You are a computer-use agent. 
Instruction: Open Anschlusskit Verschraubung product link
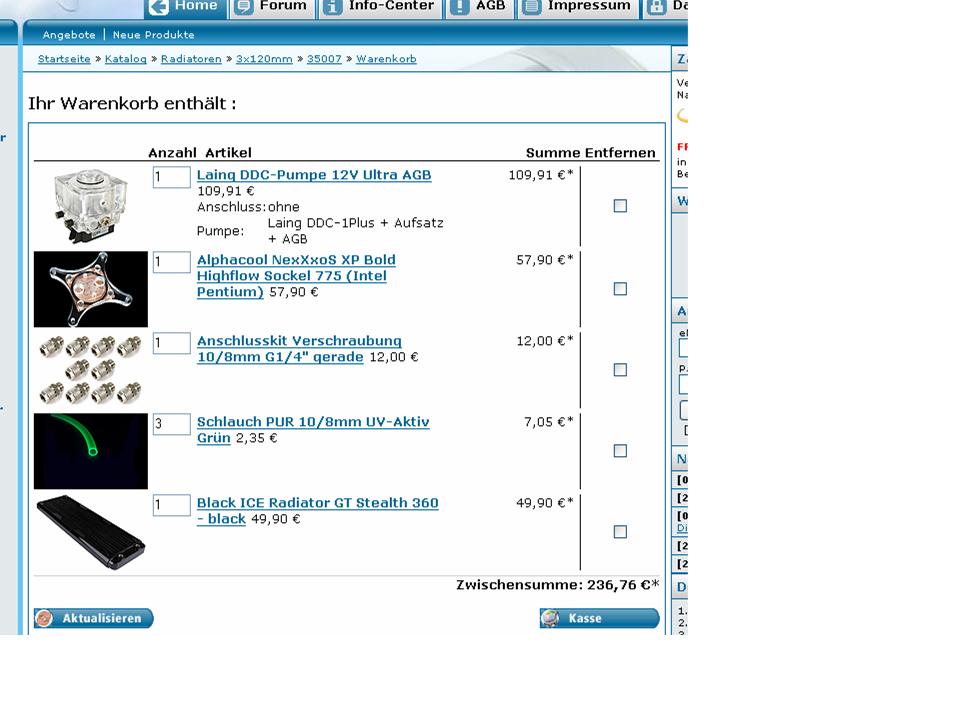[x=299, y=348]
